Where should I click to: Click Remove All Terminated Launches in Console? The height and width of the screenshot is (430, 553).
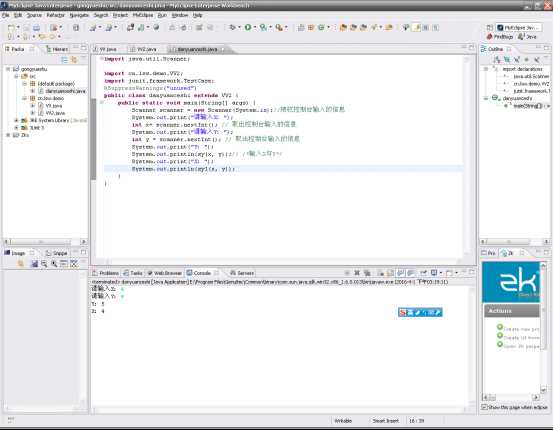click(367, 273)
